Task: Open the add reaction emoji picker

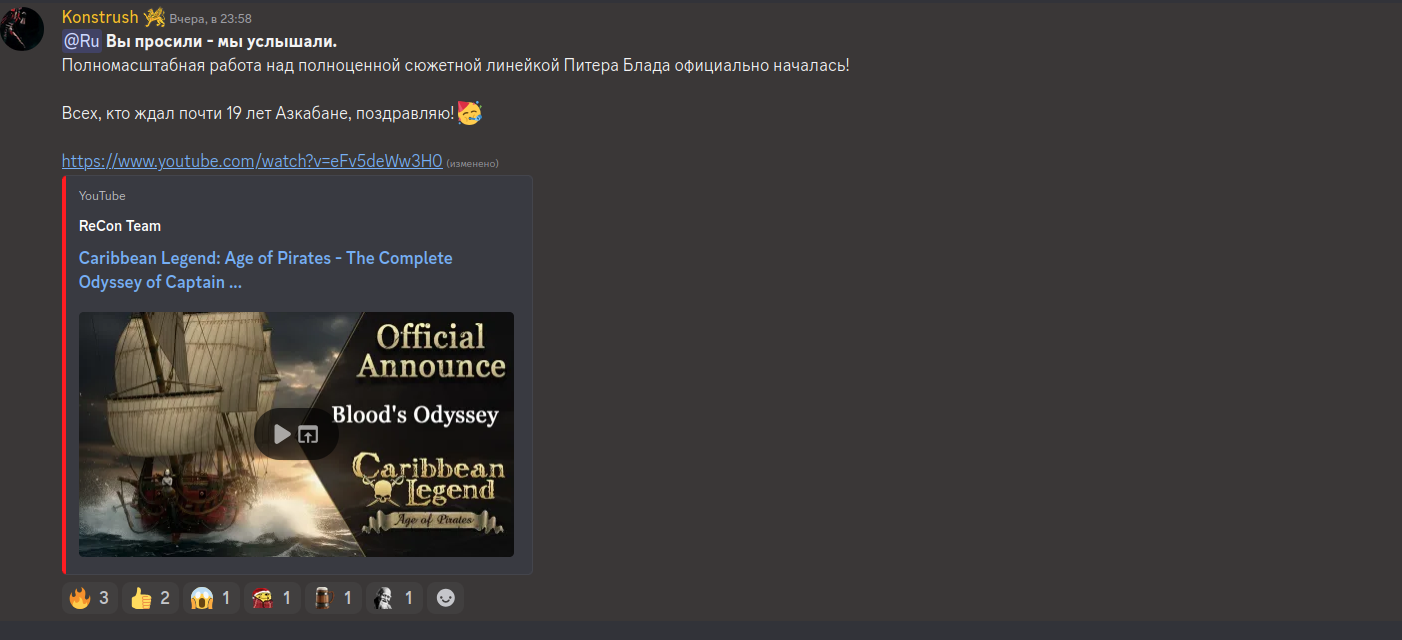Action: pos(445,598)
